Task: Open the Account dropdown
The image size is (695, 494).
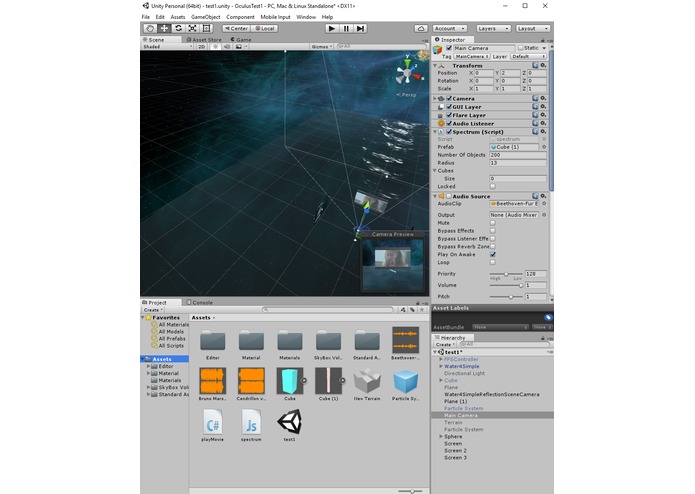Action: 449,28
